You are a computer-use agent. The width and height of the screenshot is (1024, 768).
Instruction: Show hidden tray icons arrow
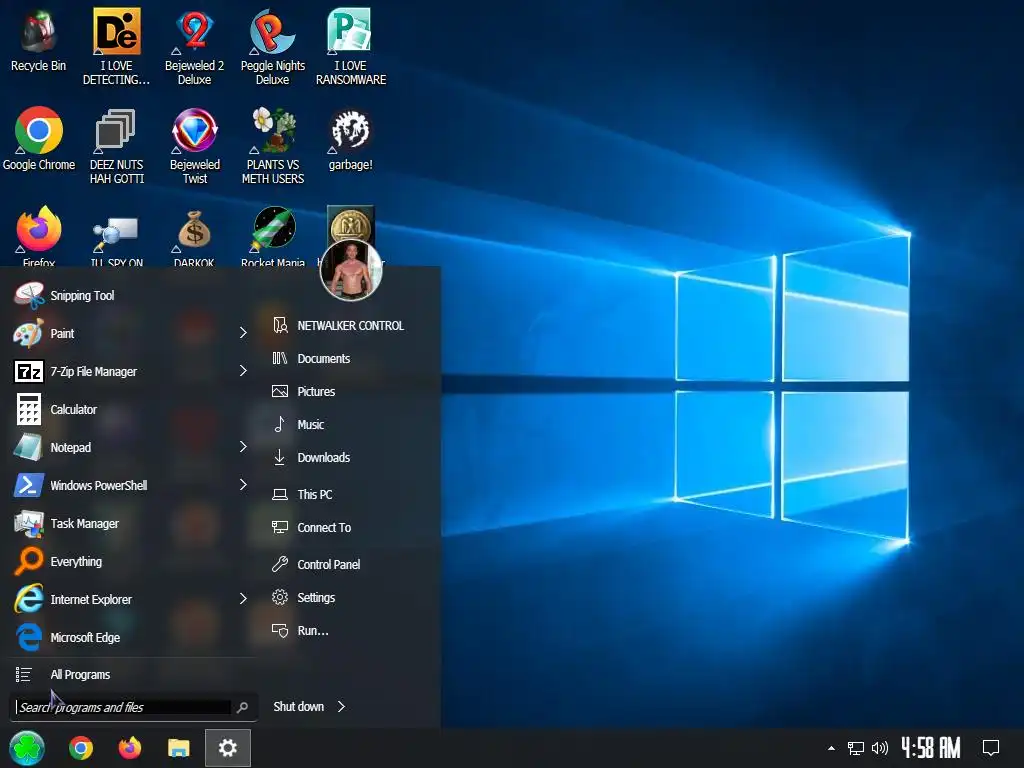[831, 748]
